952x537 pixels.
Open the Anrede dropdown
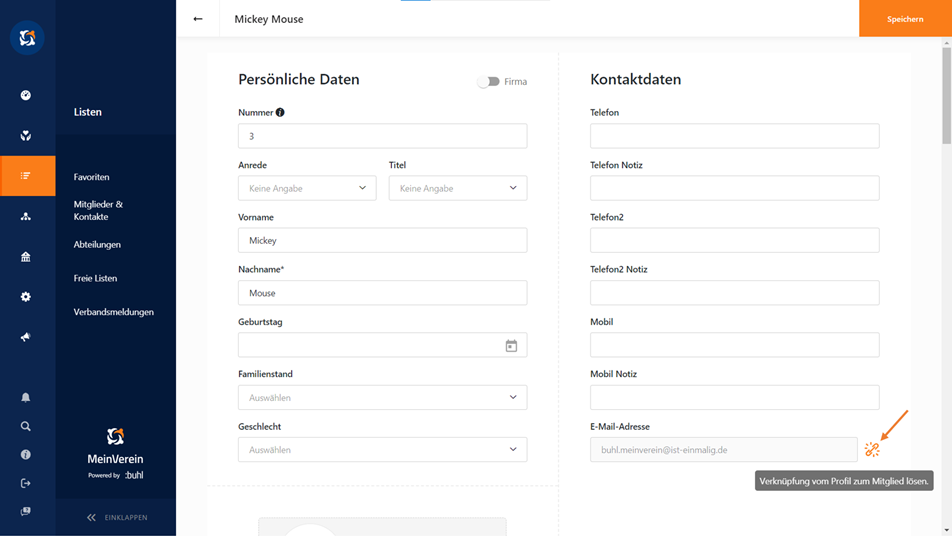pyautogui.click(x=307, y=188)
